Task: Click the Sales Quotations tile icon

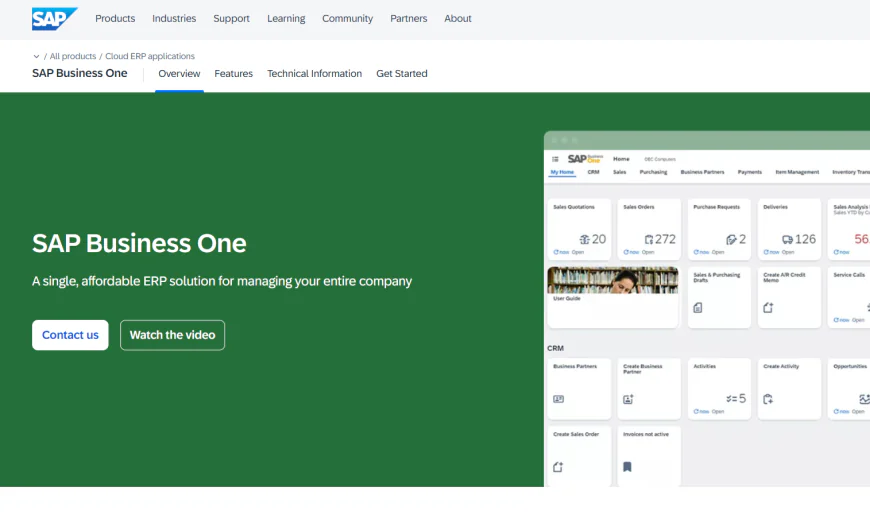Action: tap(585, 240)
